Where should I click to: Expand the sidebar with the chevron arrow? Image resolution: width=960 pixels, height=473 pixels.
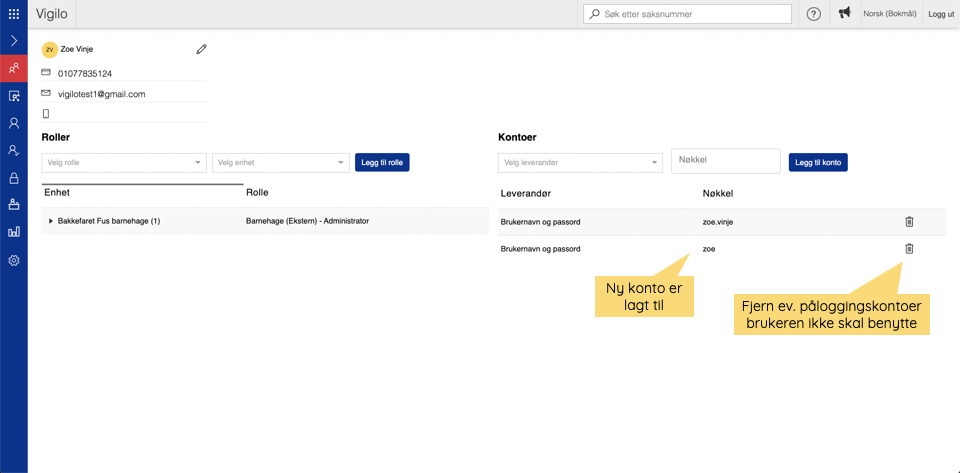pyautogui.click(x=14, y=41)
